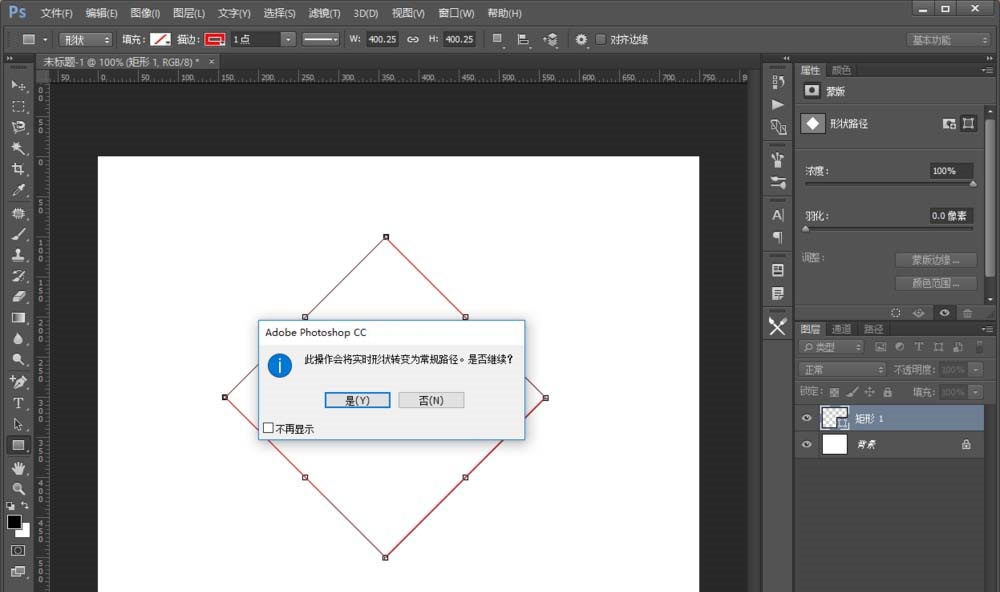Open the layer blend mode dropdown showing 正常
The height and width of the screenshot is (592, 1000).
point(840,369)
